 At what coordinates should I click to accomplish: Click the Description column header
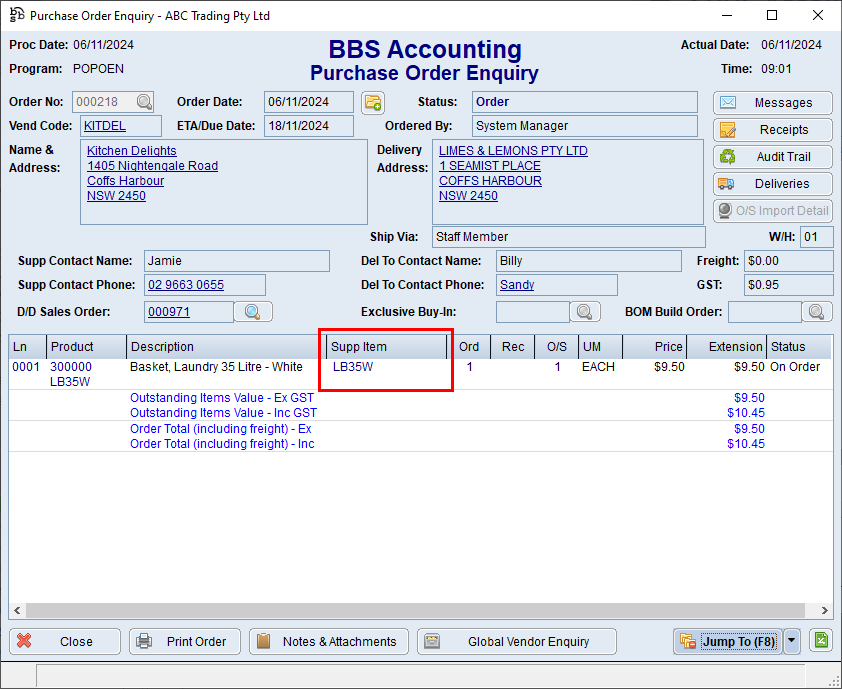click(225, 347)
